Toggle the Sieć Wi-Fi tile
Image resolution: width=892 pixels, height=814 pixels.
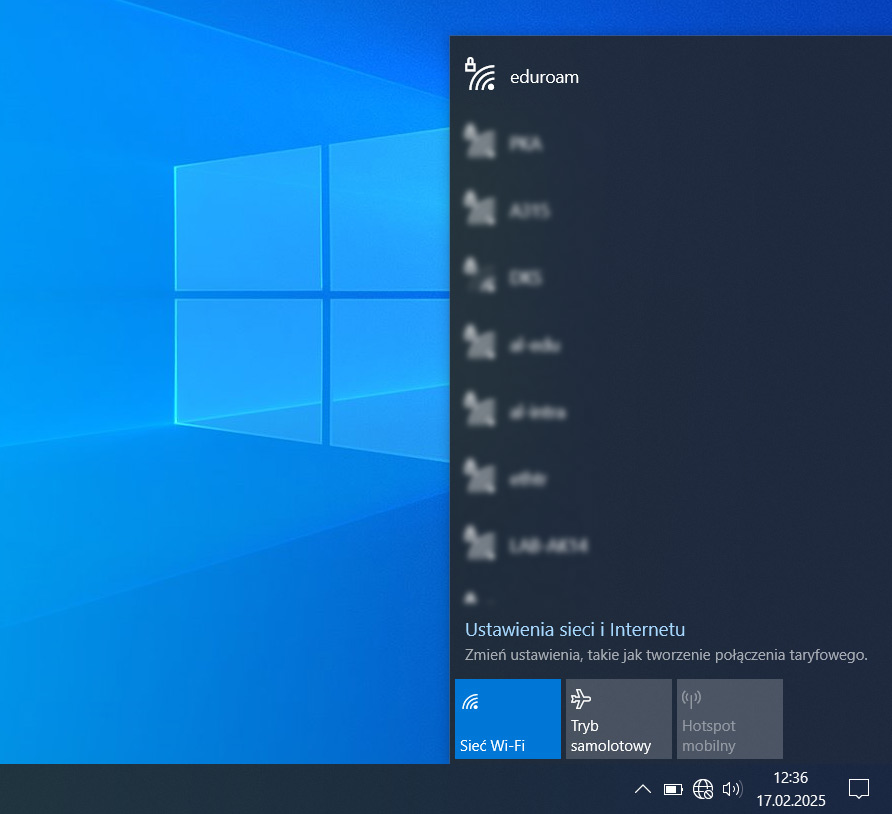click(x=508, y=718)
